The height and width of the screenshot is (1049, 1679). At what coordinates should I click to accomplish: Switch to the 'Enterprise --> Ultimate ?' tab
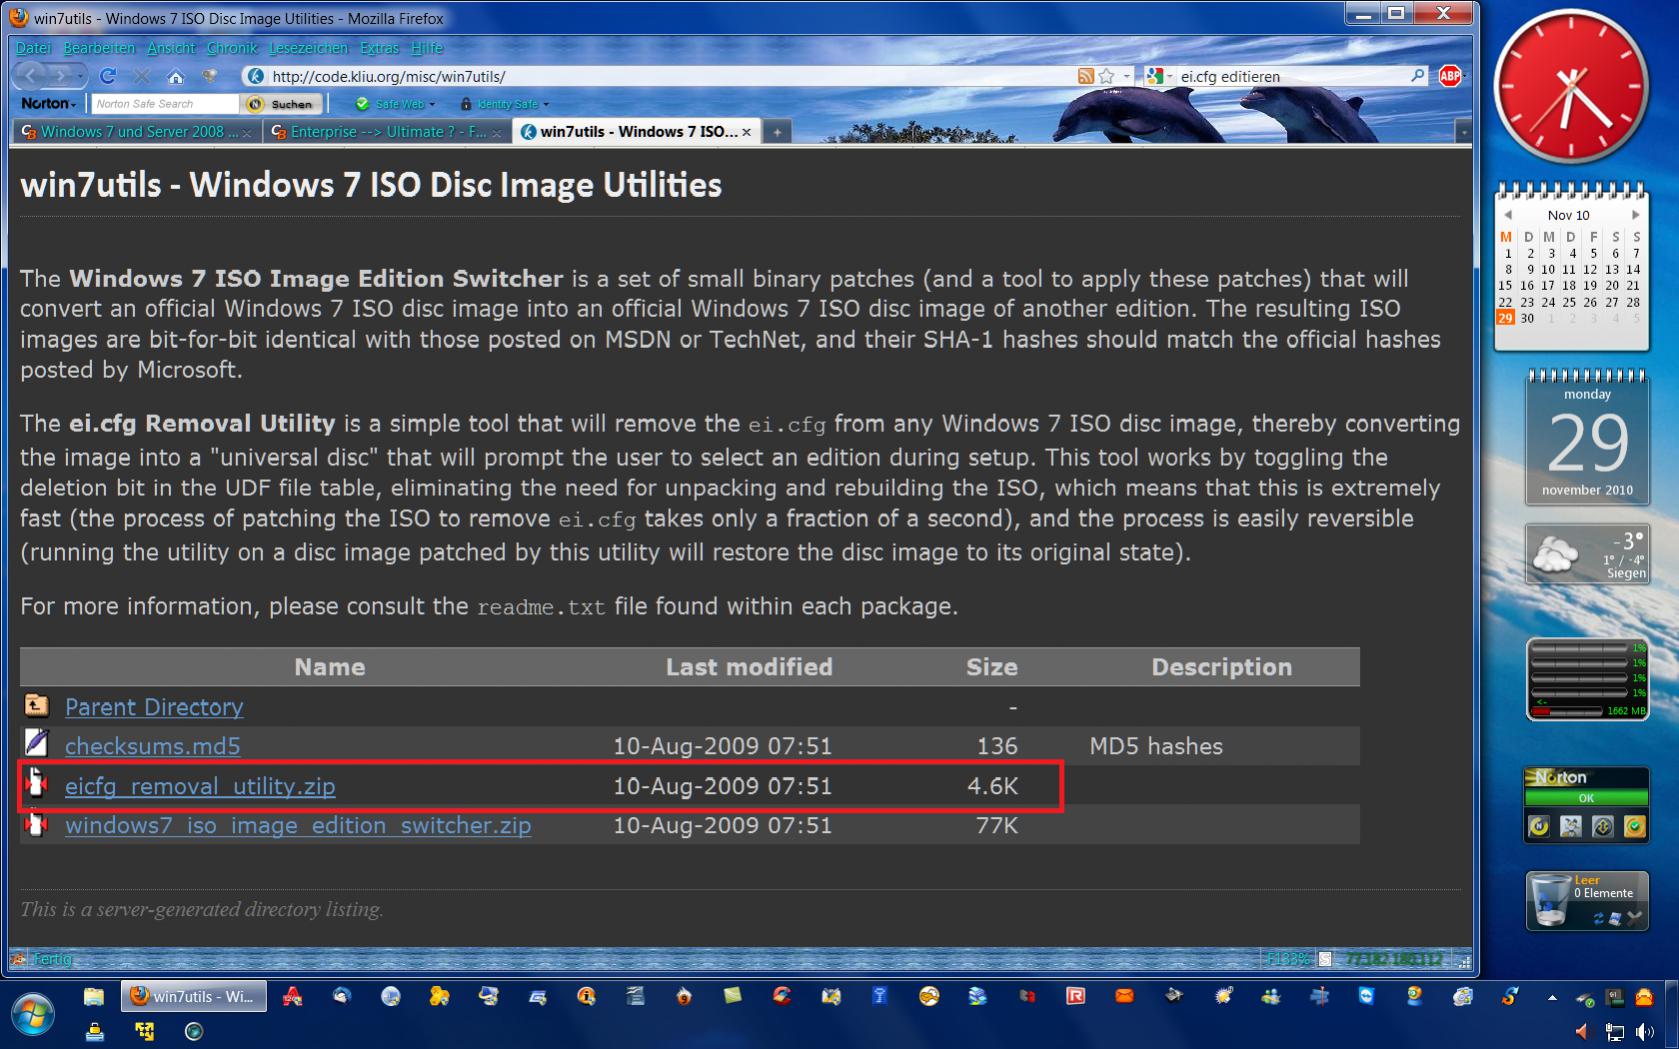point(387,131)
